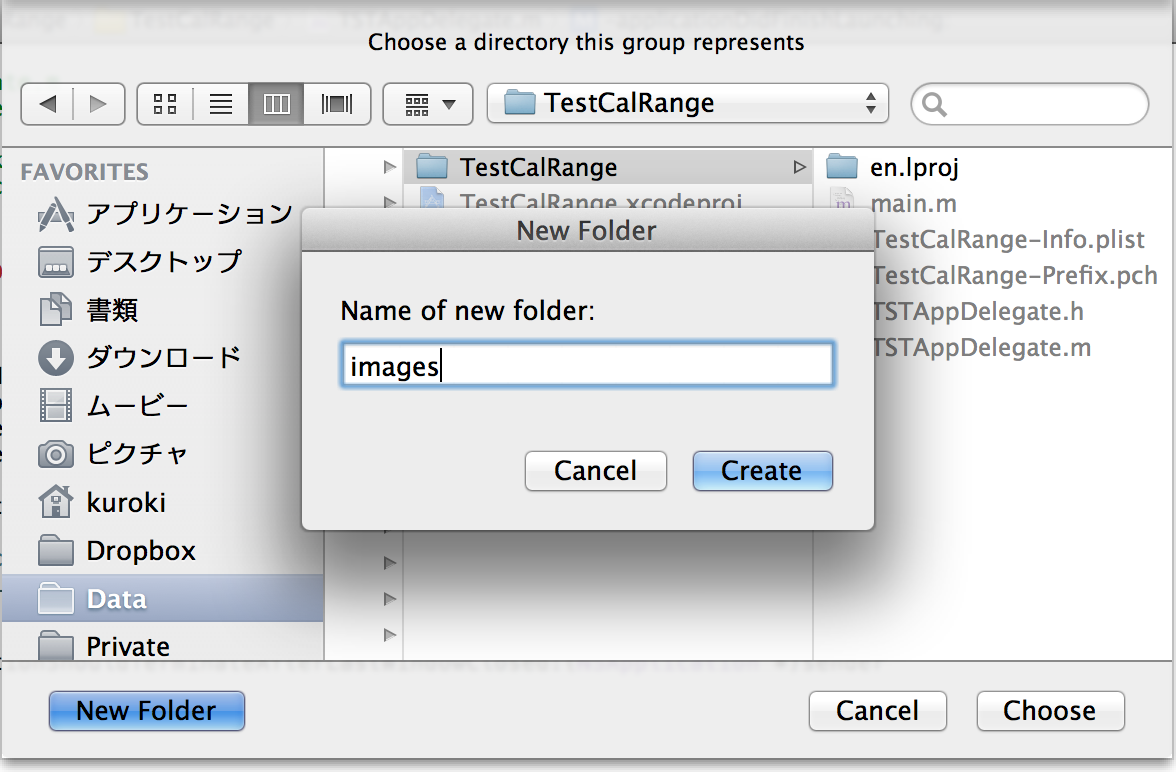Open ムービー in sidebar
The height and width of the screenshot is (772, 1176).
(x=165, y=406)
